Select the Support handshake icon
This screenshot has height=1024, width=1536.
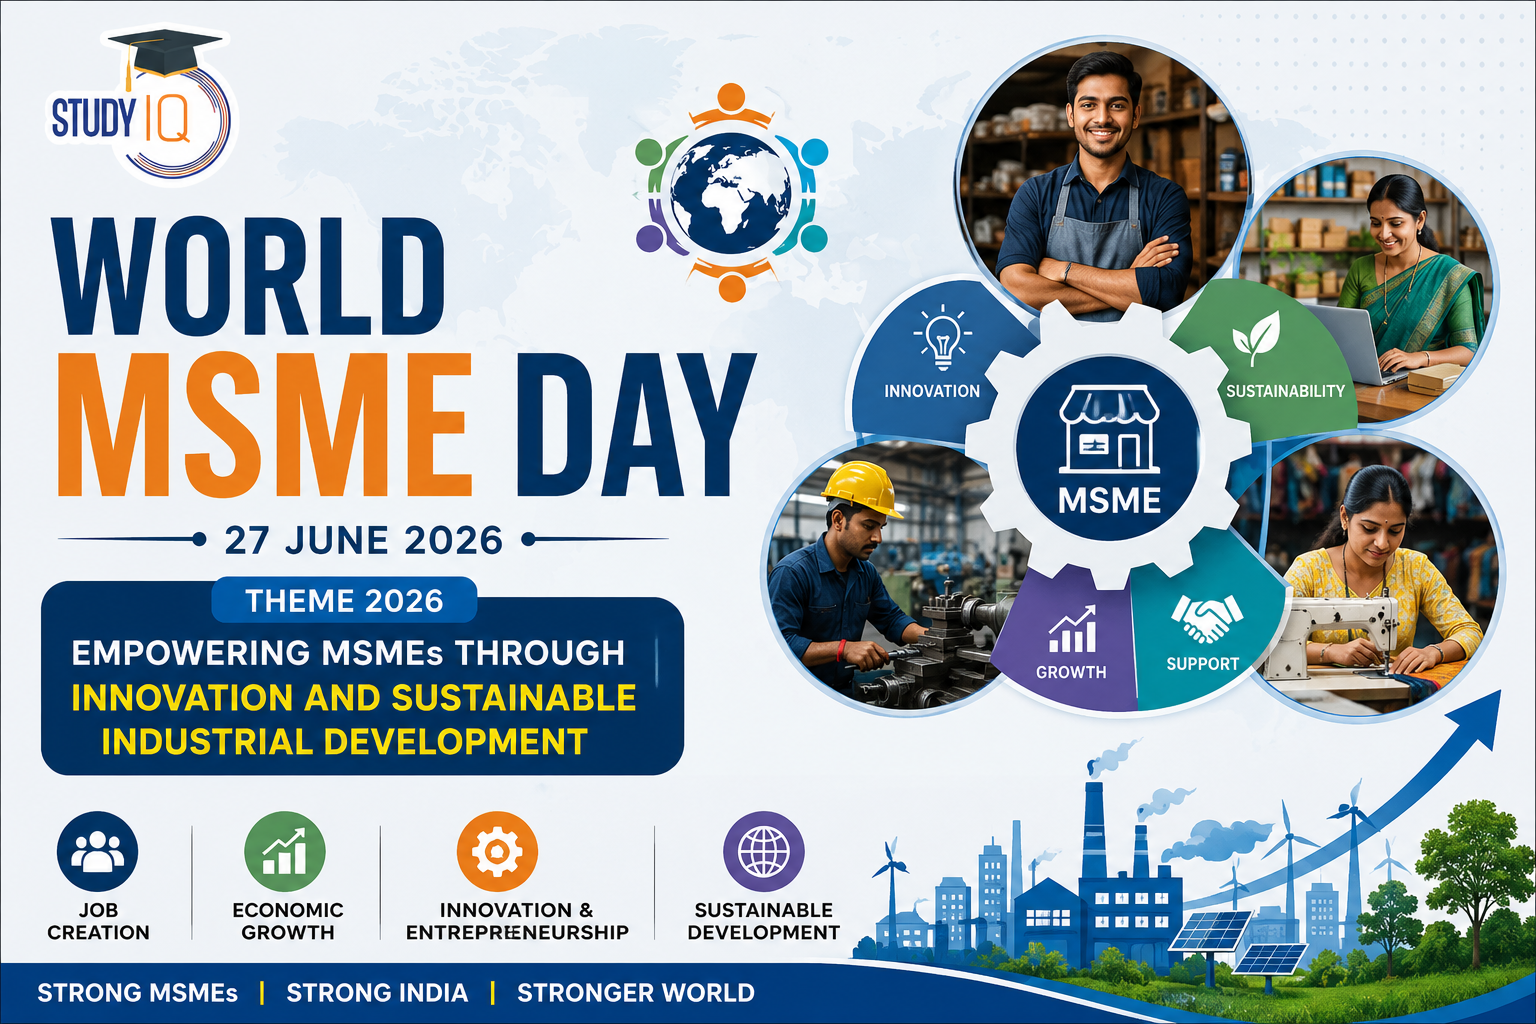(x=1206, y=618)
